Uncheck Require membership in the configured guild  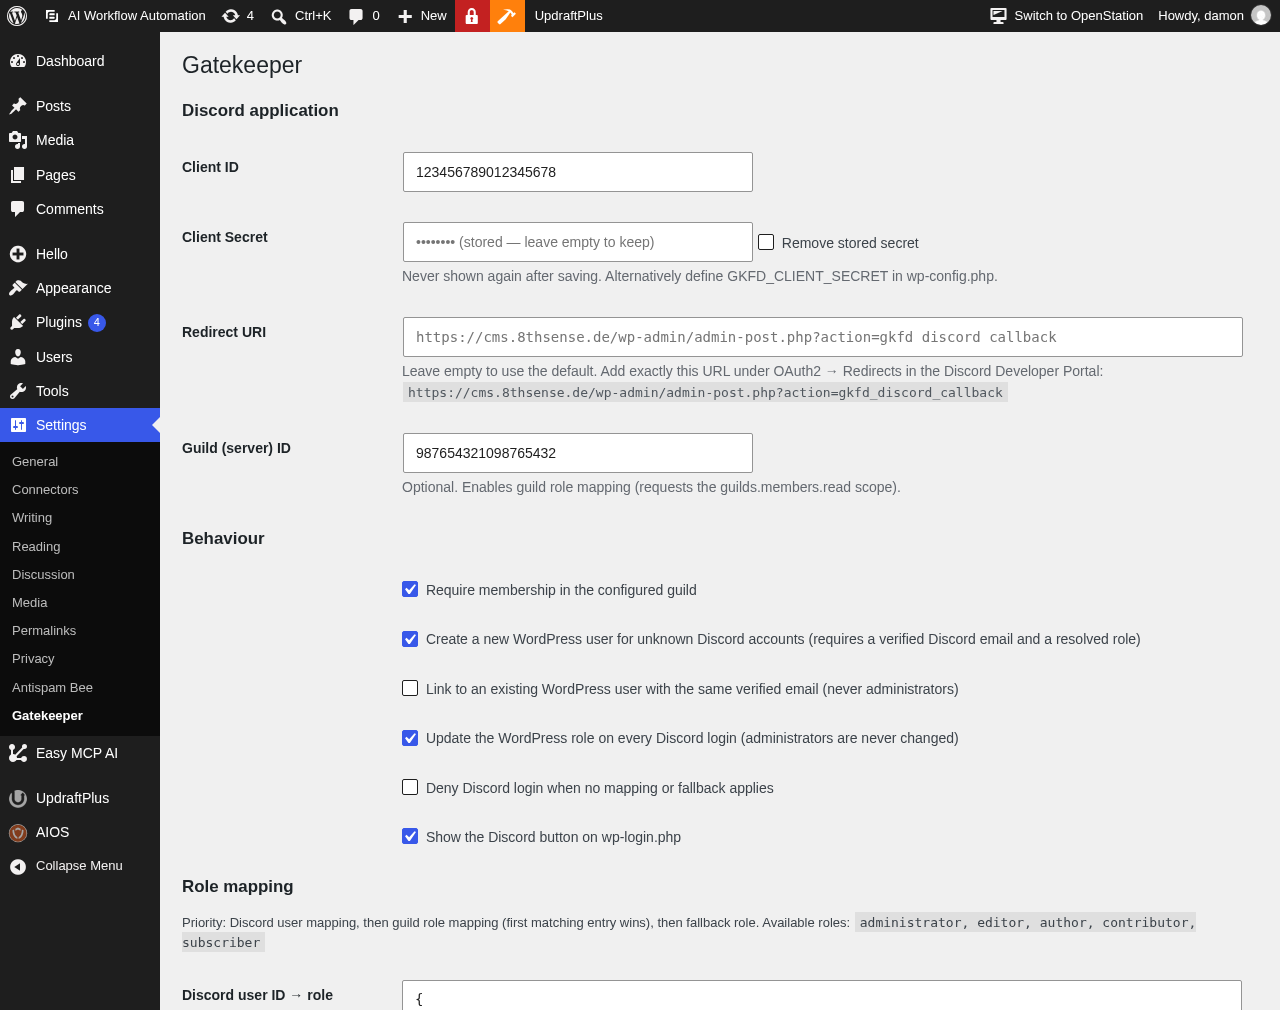[x=410, y=589]
